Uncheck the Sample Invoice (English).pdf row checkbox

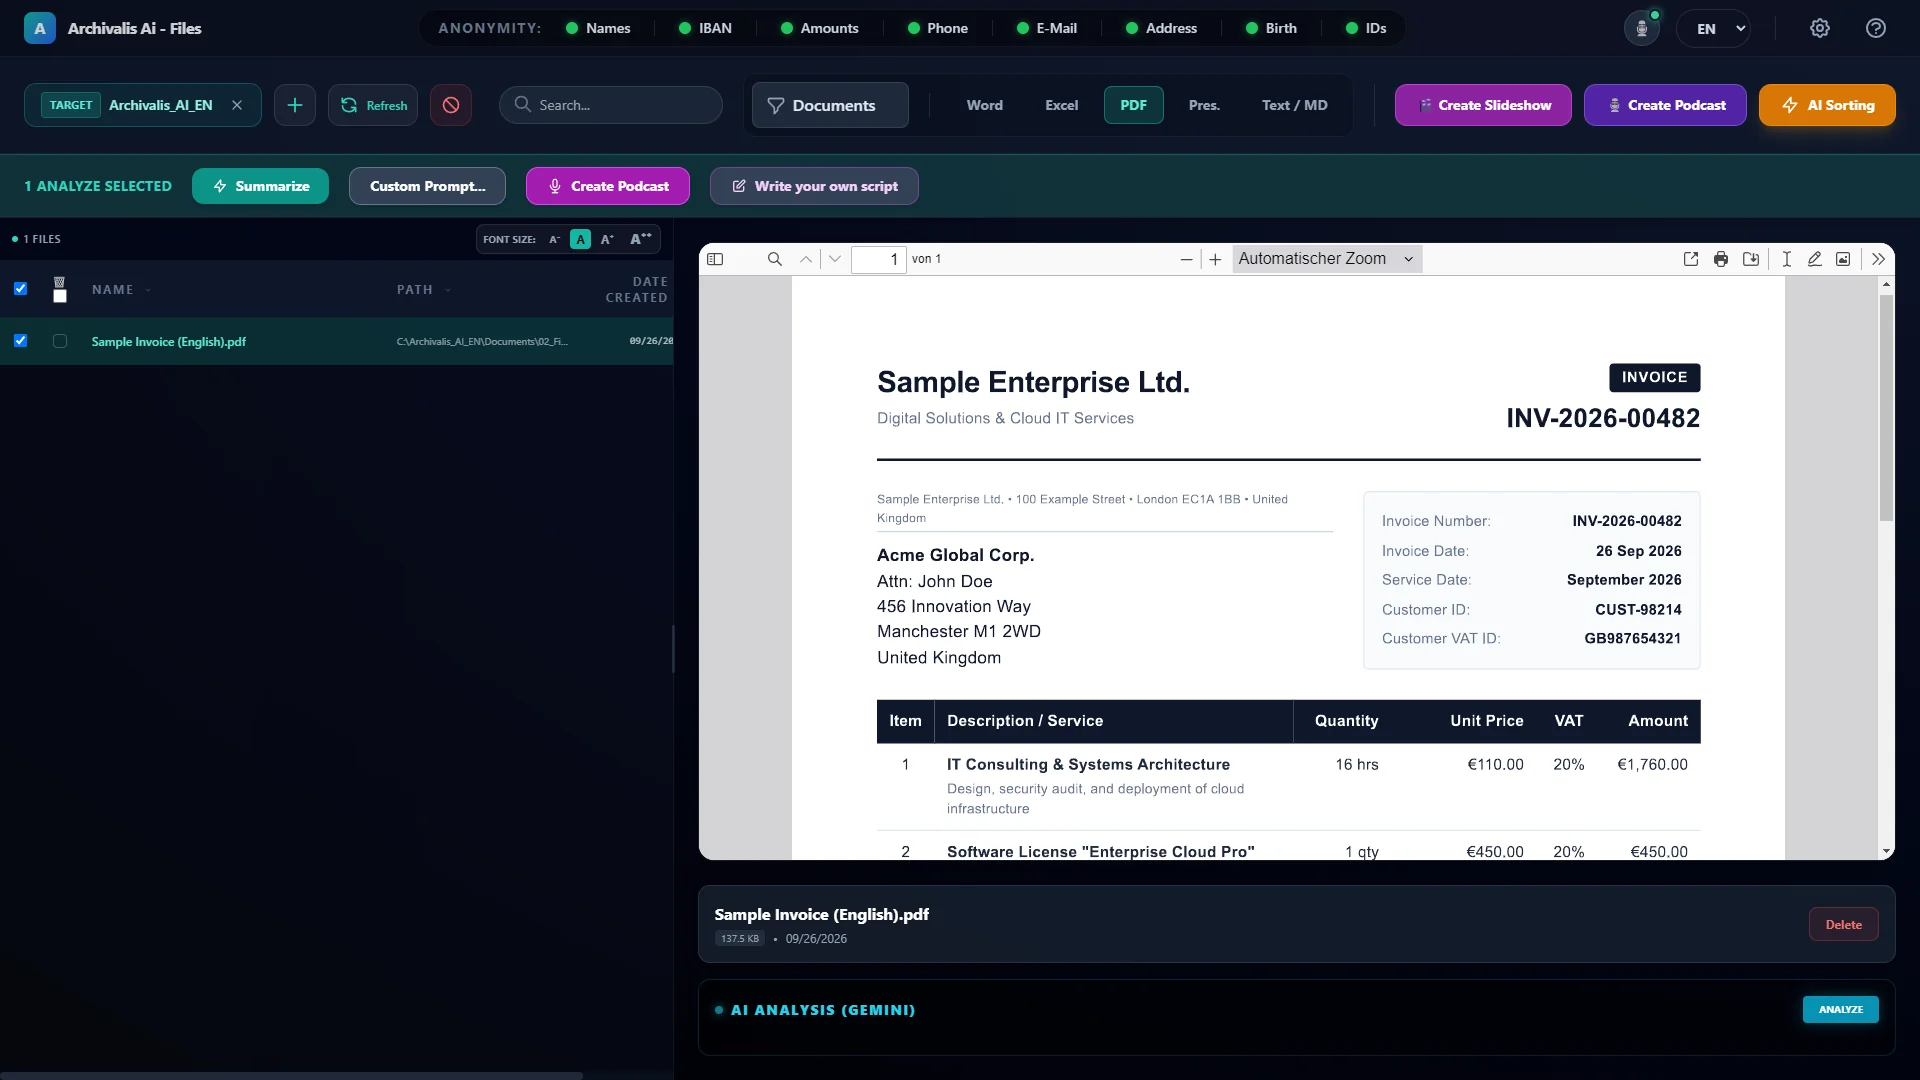[x=20, y=341]
